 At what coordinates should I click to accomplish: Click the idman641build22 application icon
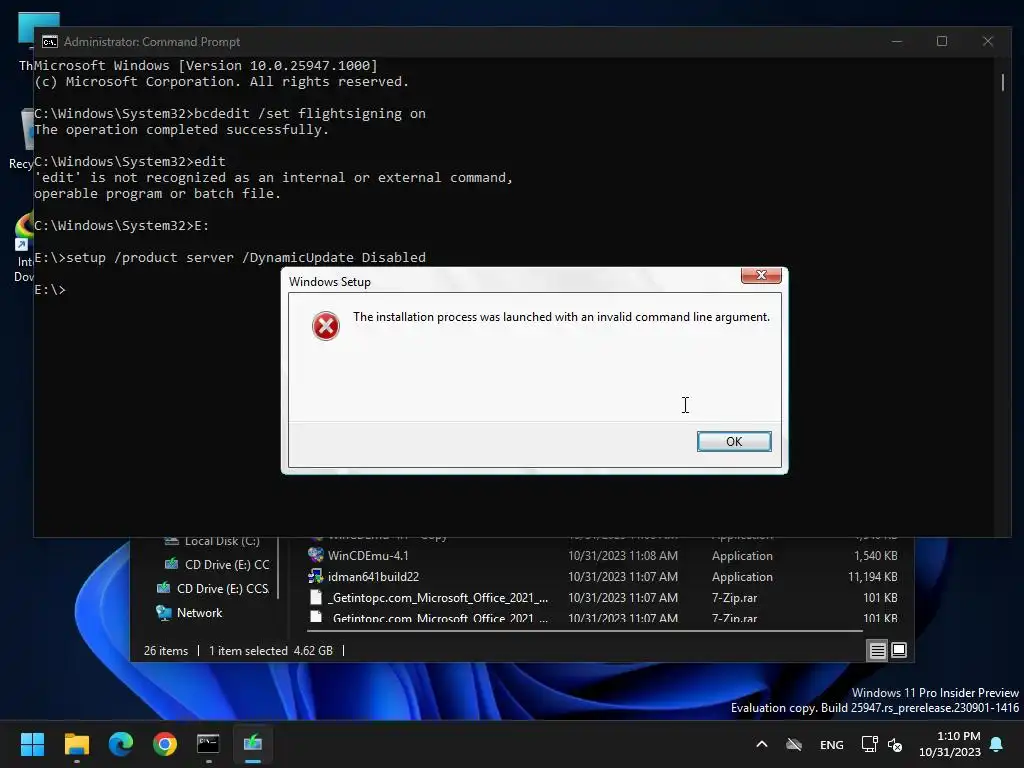pyautogui.click(x=316, y=576)
